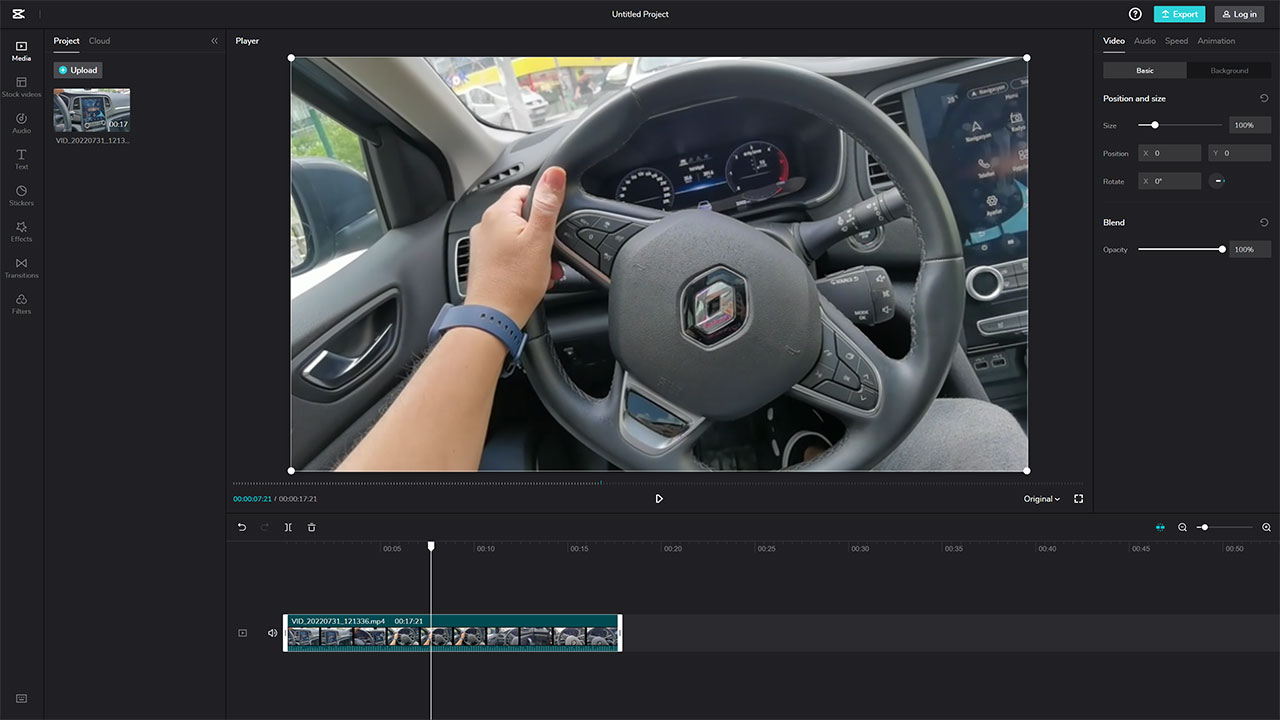Viewport: 1280px width, 720px height.
Task: Open the Media panel in sidebar
Action: click(x=21, y=51)
